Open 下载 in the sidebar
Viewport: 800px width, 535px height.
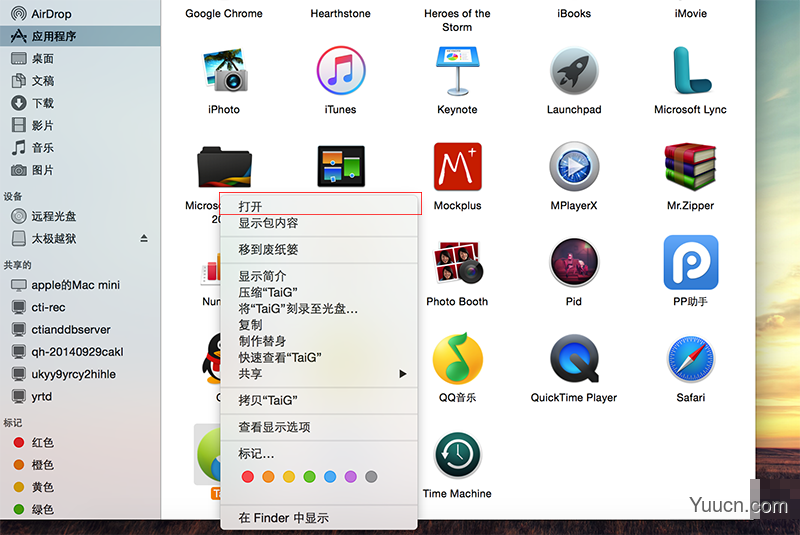pyautogui.click(x=80, y=103)
